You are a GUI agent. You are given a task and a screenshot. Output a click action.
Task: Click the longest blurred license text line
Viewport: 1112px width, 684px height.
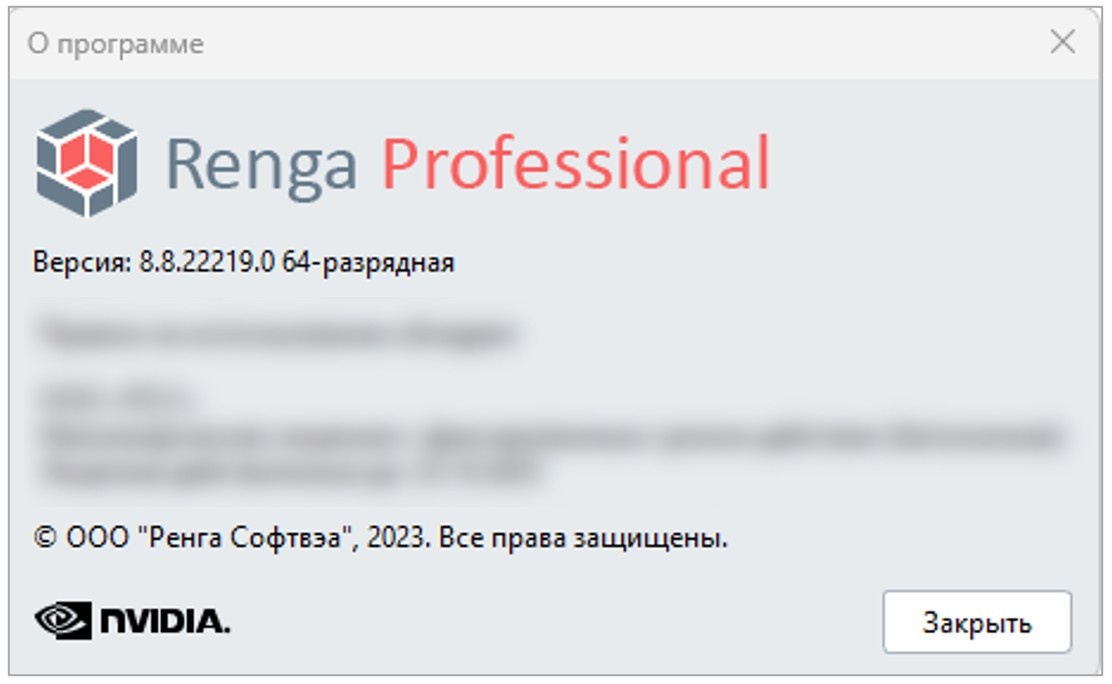[552, 435]
